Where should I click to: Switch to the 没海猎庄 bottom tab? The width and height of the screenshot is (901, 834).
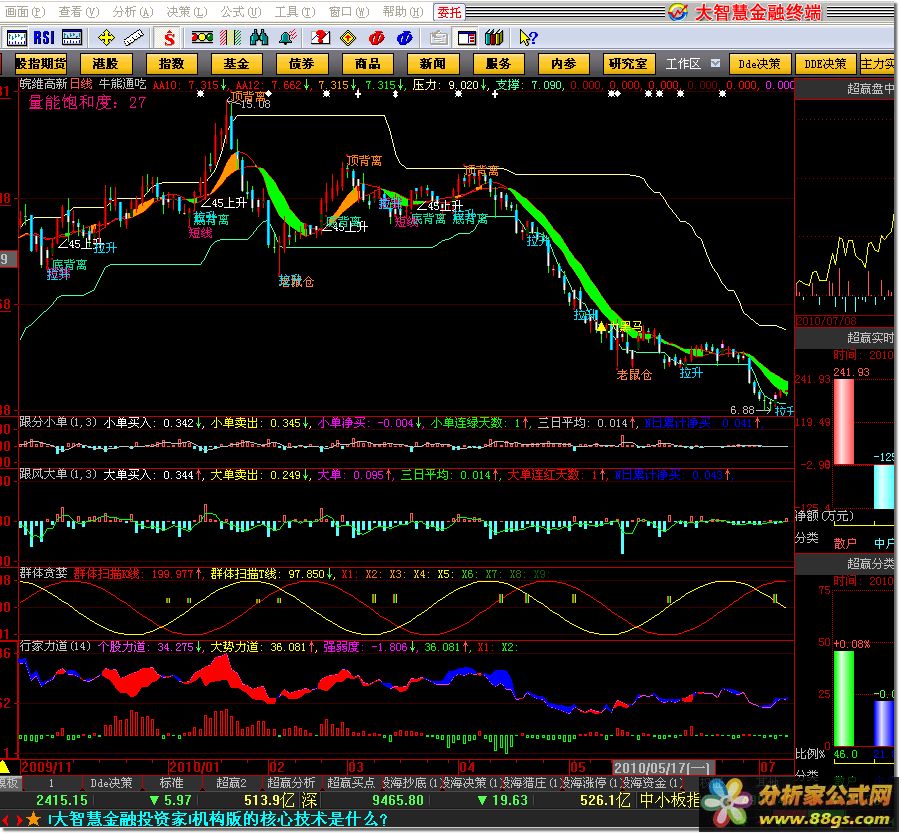[530, 783]
